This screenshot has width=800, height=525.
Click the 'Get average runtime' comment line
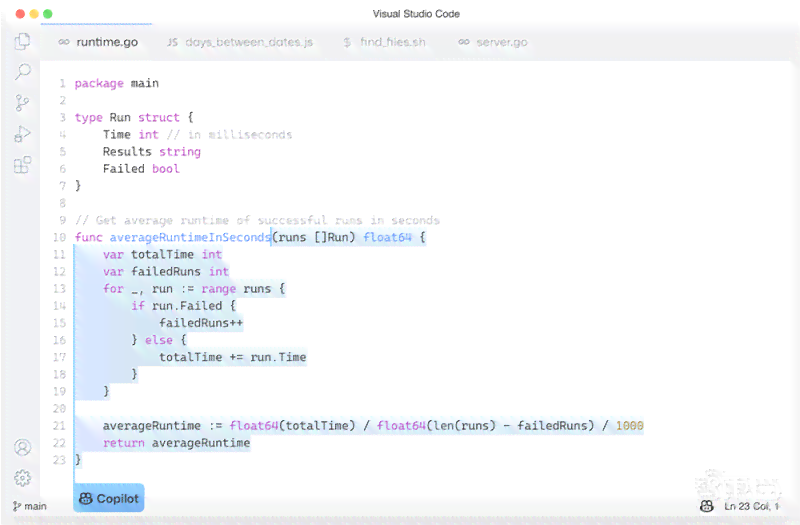tap(257, 220)
